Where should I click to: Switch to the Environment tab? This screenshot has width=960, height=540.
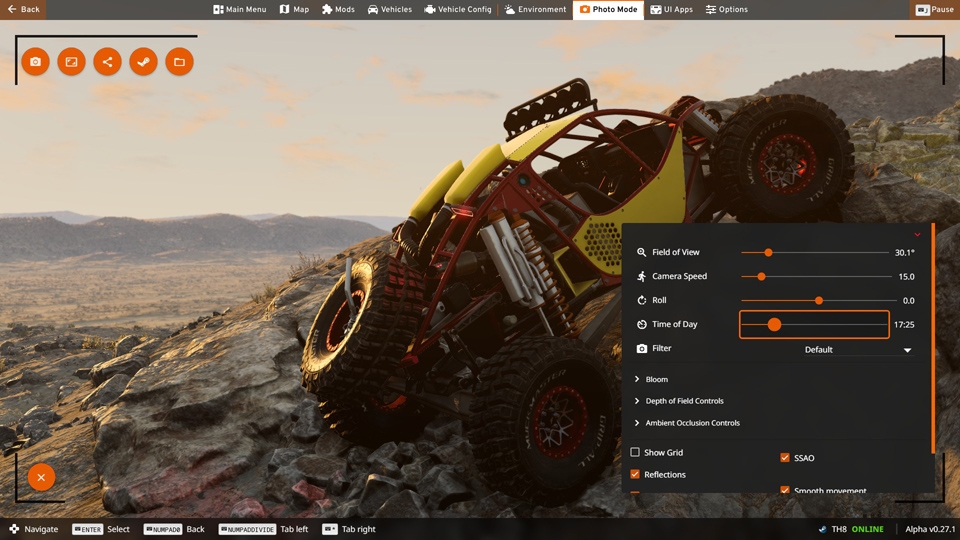click(536, 9)
